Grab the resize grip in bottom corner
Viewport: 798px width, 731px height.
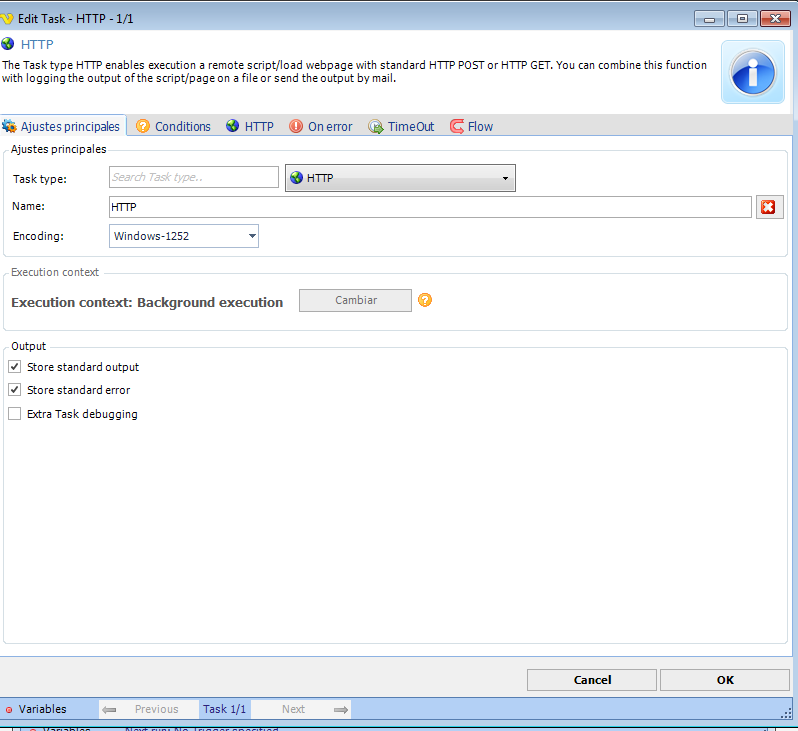tap(785, 710)
